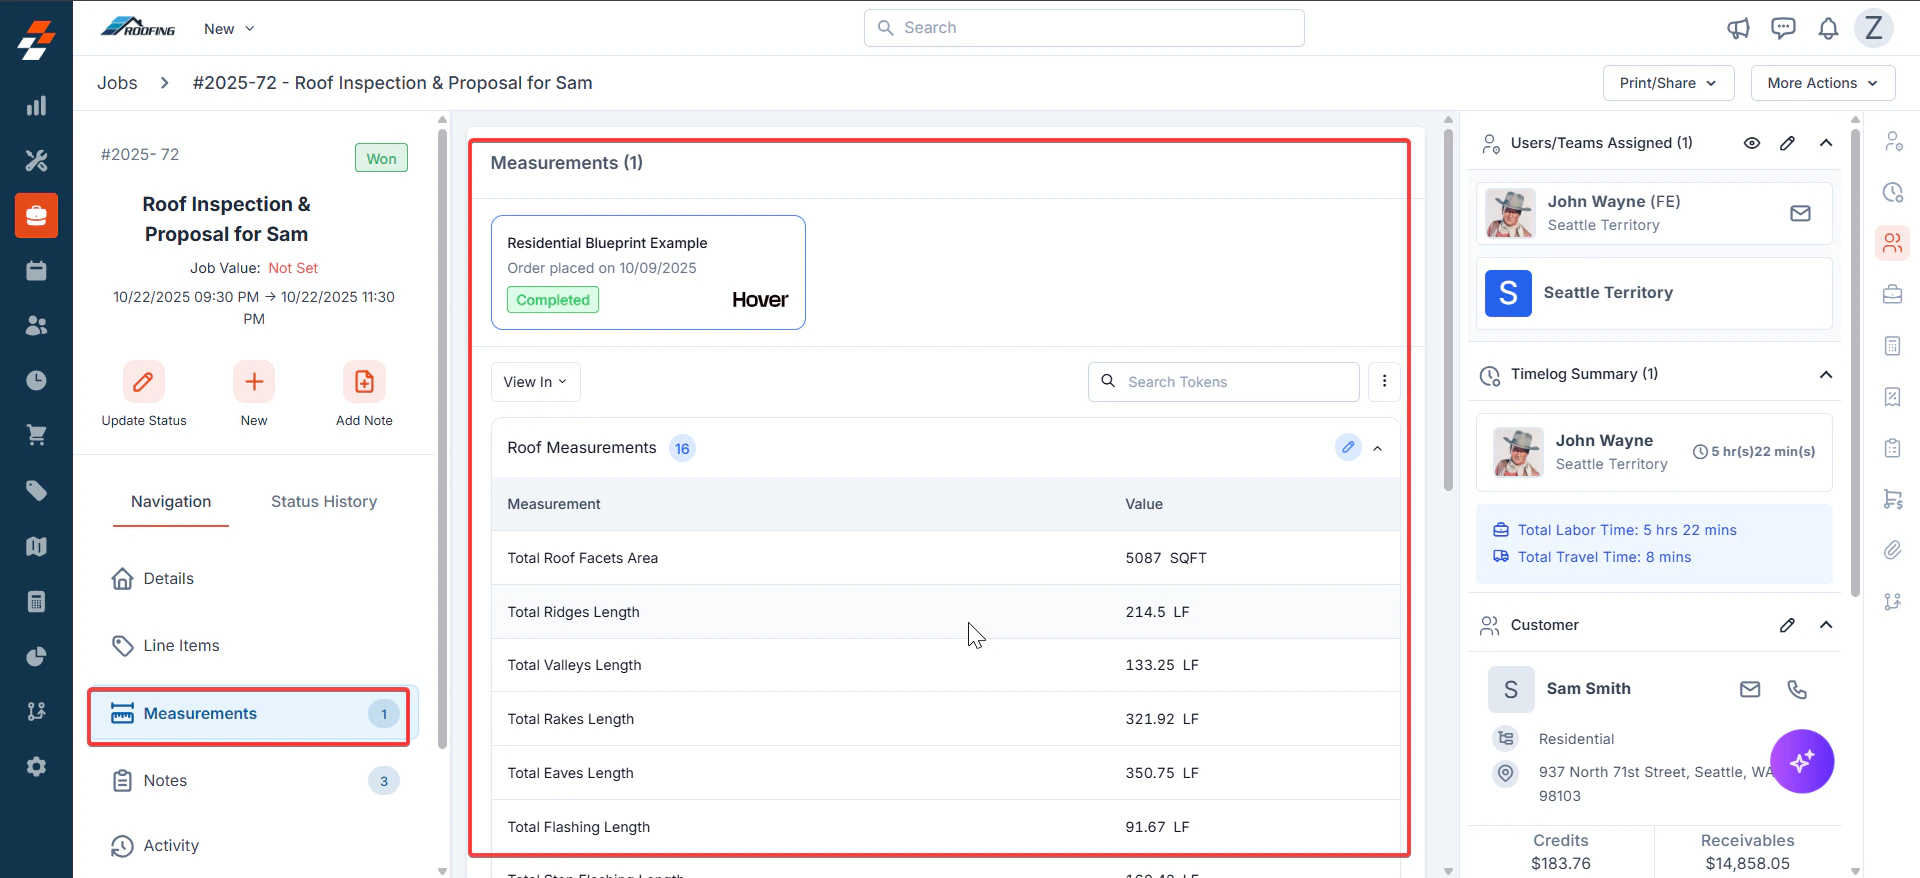This screenshot has width=1920, height=878.
Task: Call Sam Smith using phone icon
Action: 1797,689
